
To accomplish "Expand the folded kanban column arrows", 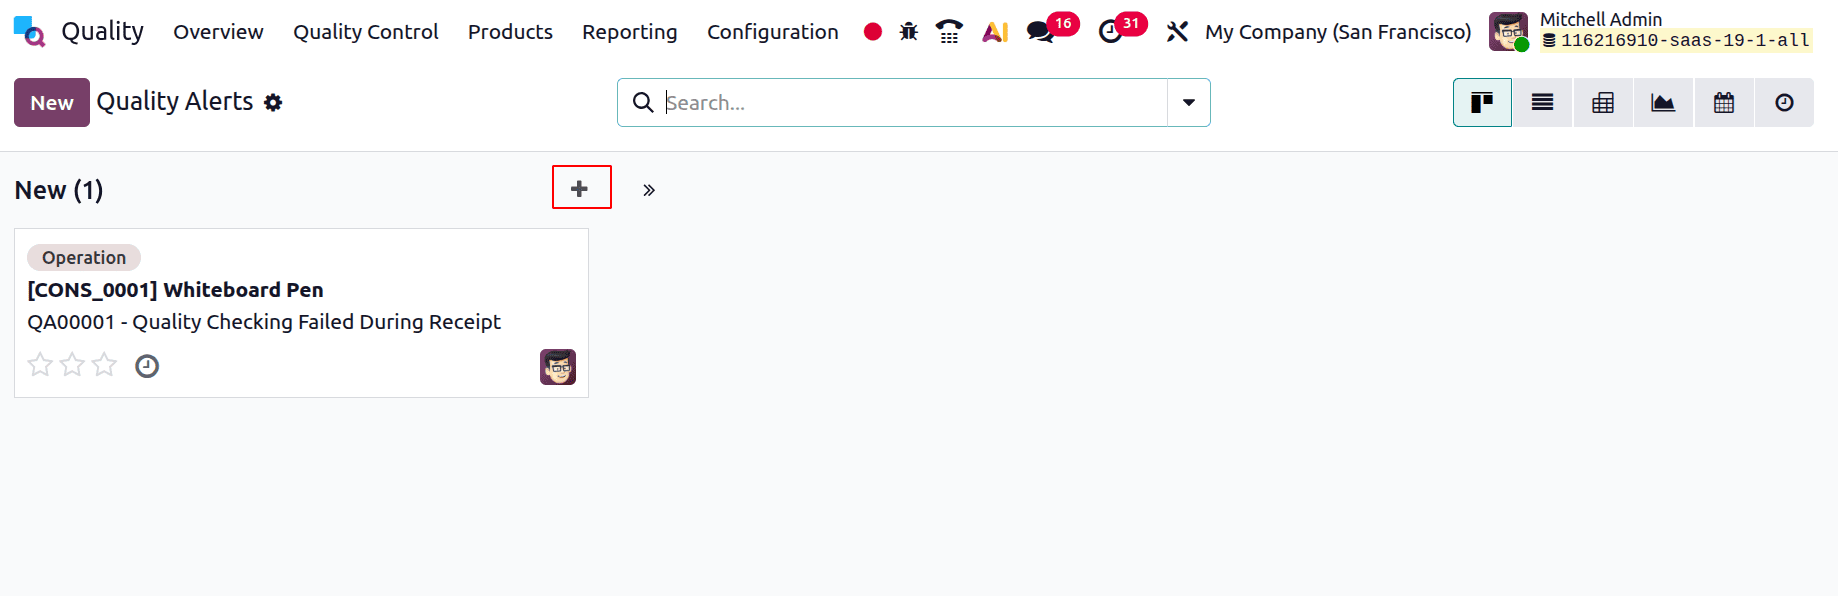I will [x=649, y=190].
